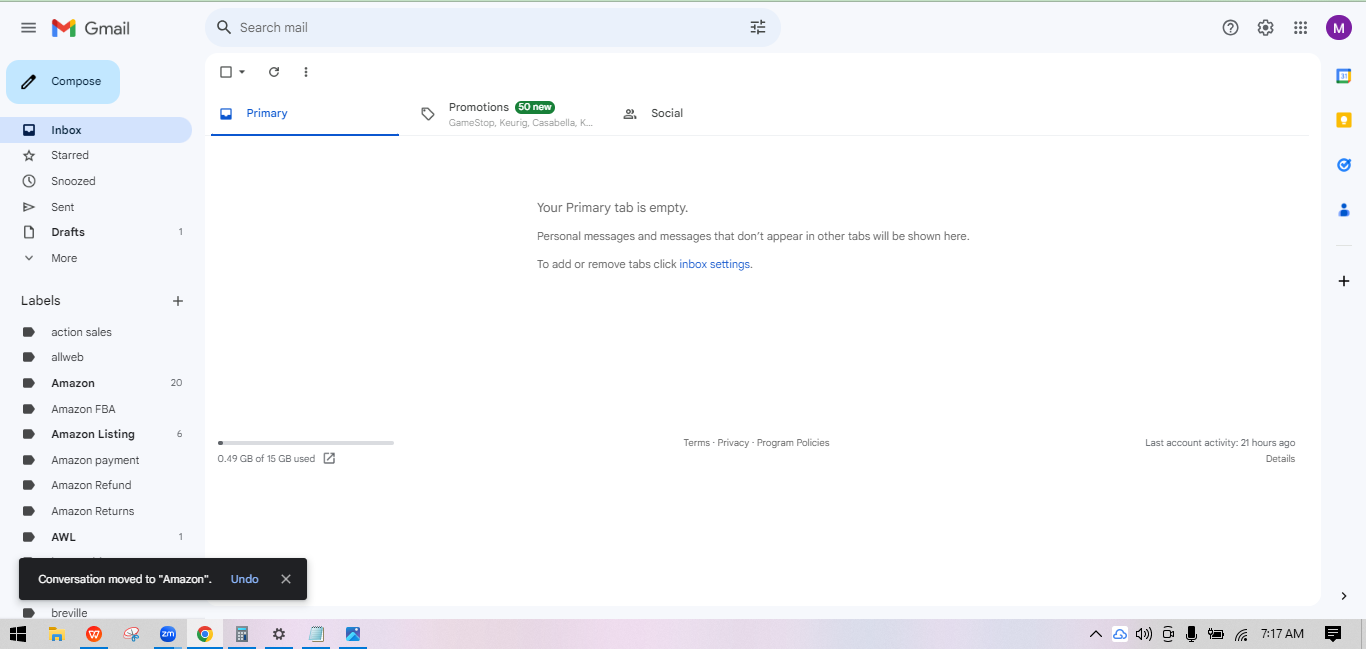Open Windows Settings taskbar gear icon
Screen dimensions: 1366x649
[x=279, y=634]
